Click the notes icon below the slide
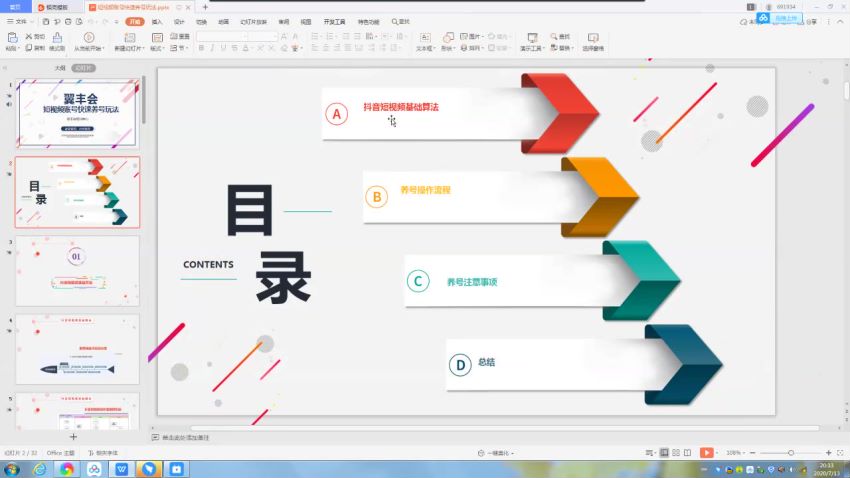This screenshot has width=850, height=478. tap(156, 437)
